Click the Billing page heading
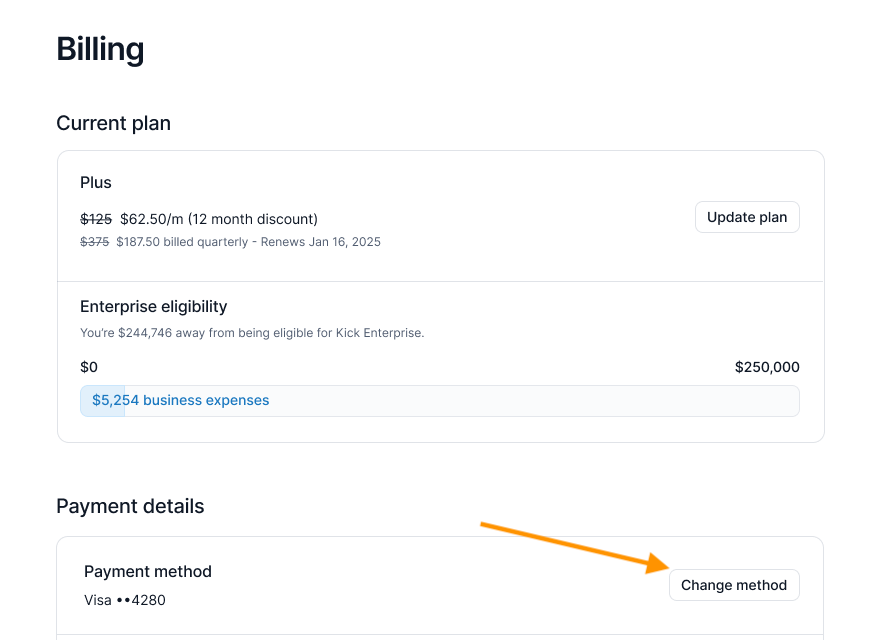This screenshot has width=880, height=640. 100,49
